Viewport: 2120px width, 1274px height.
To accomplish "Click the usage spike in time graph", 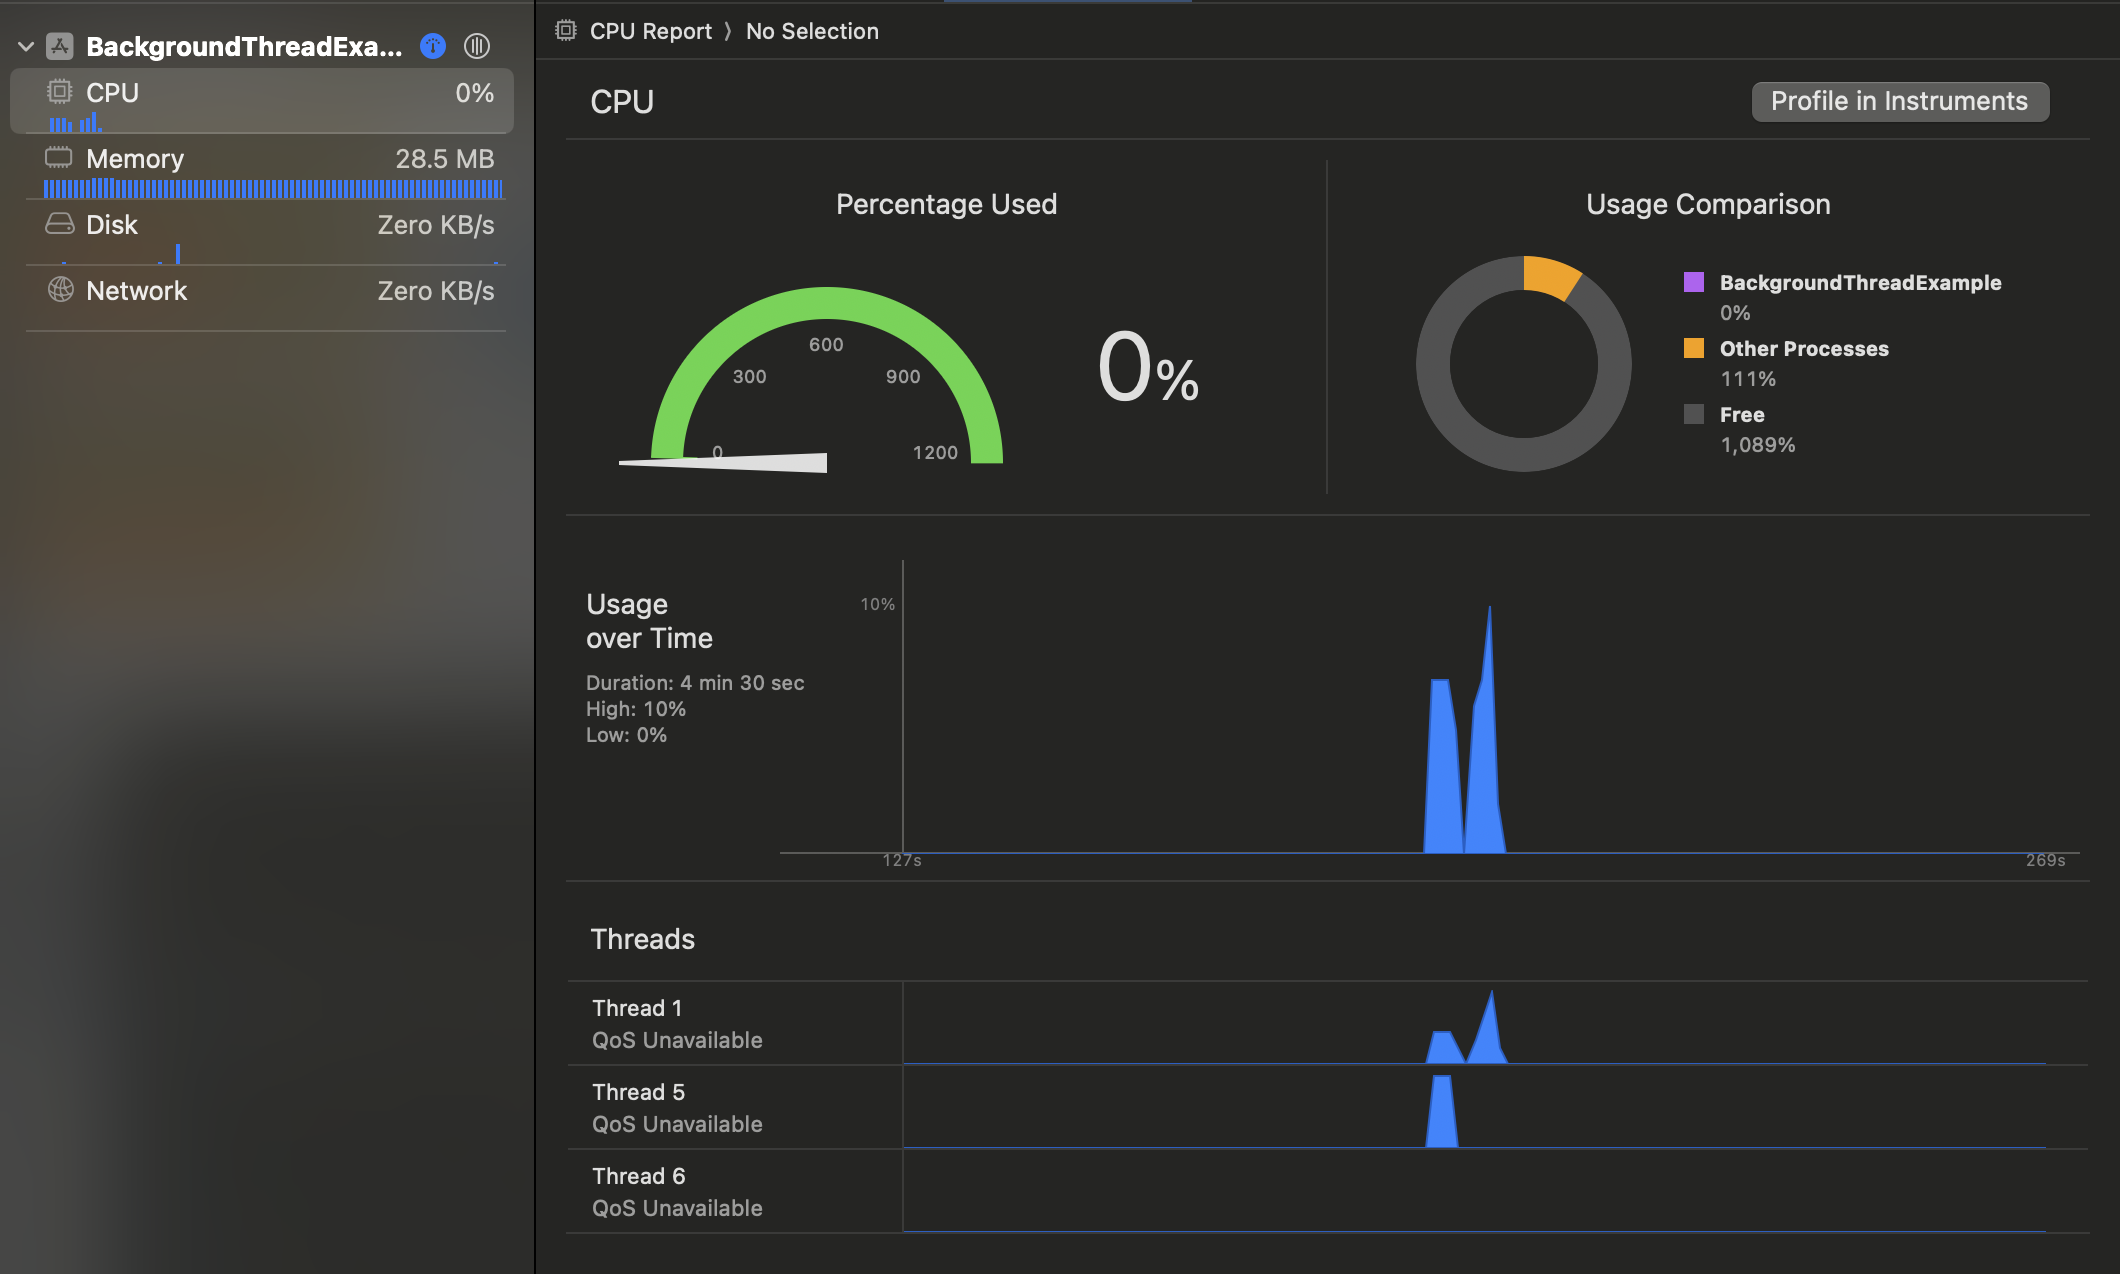I will 1486,730.
